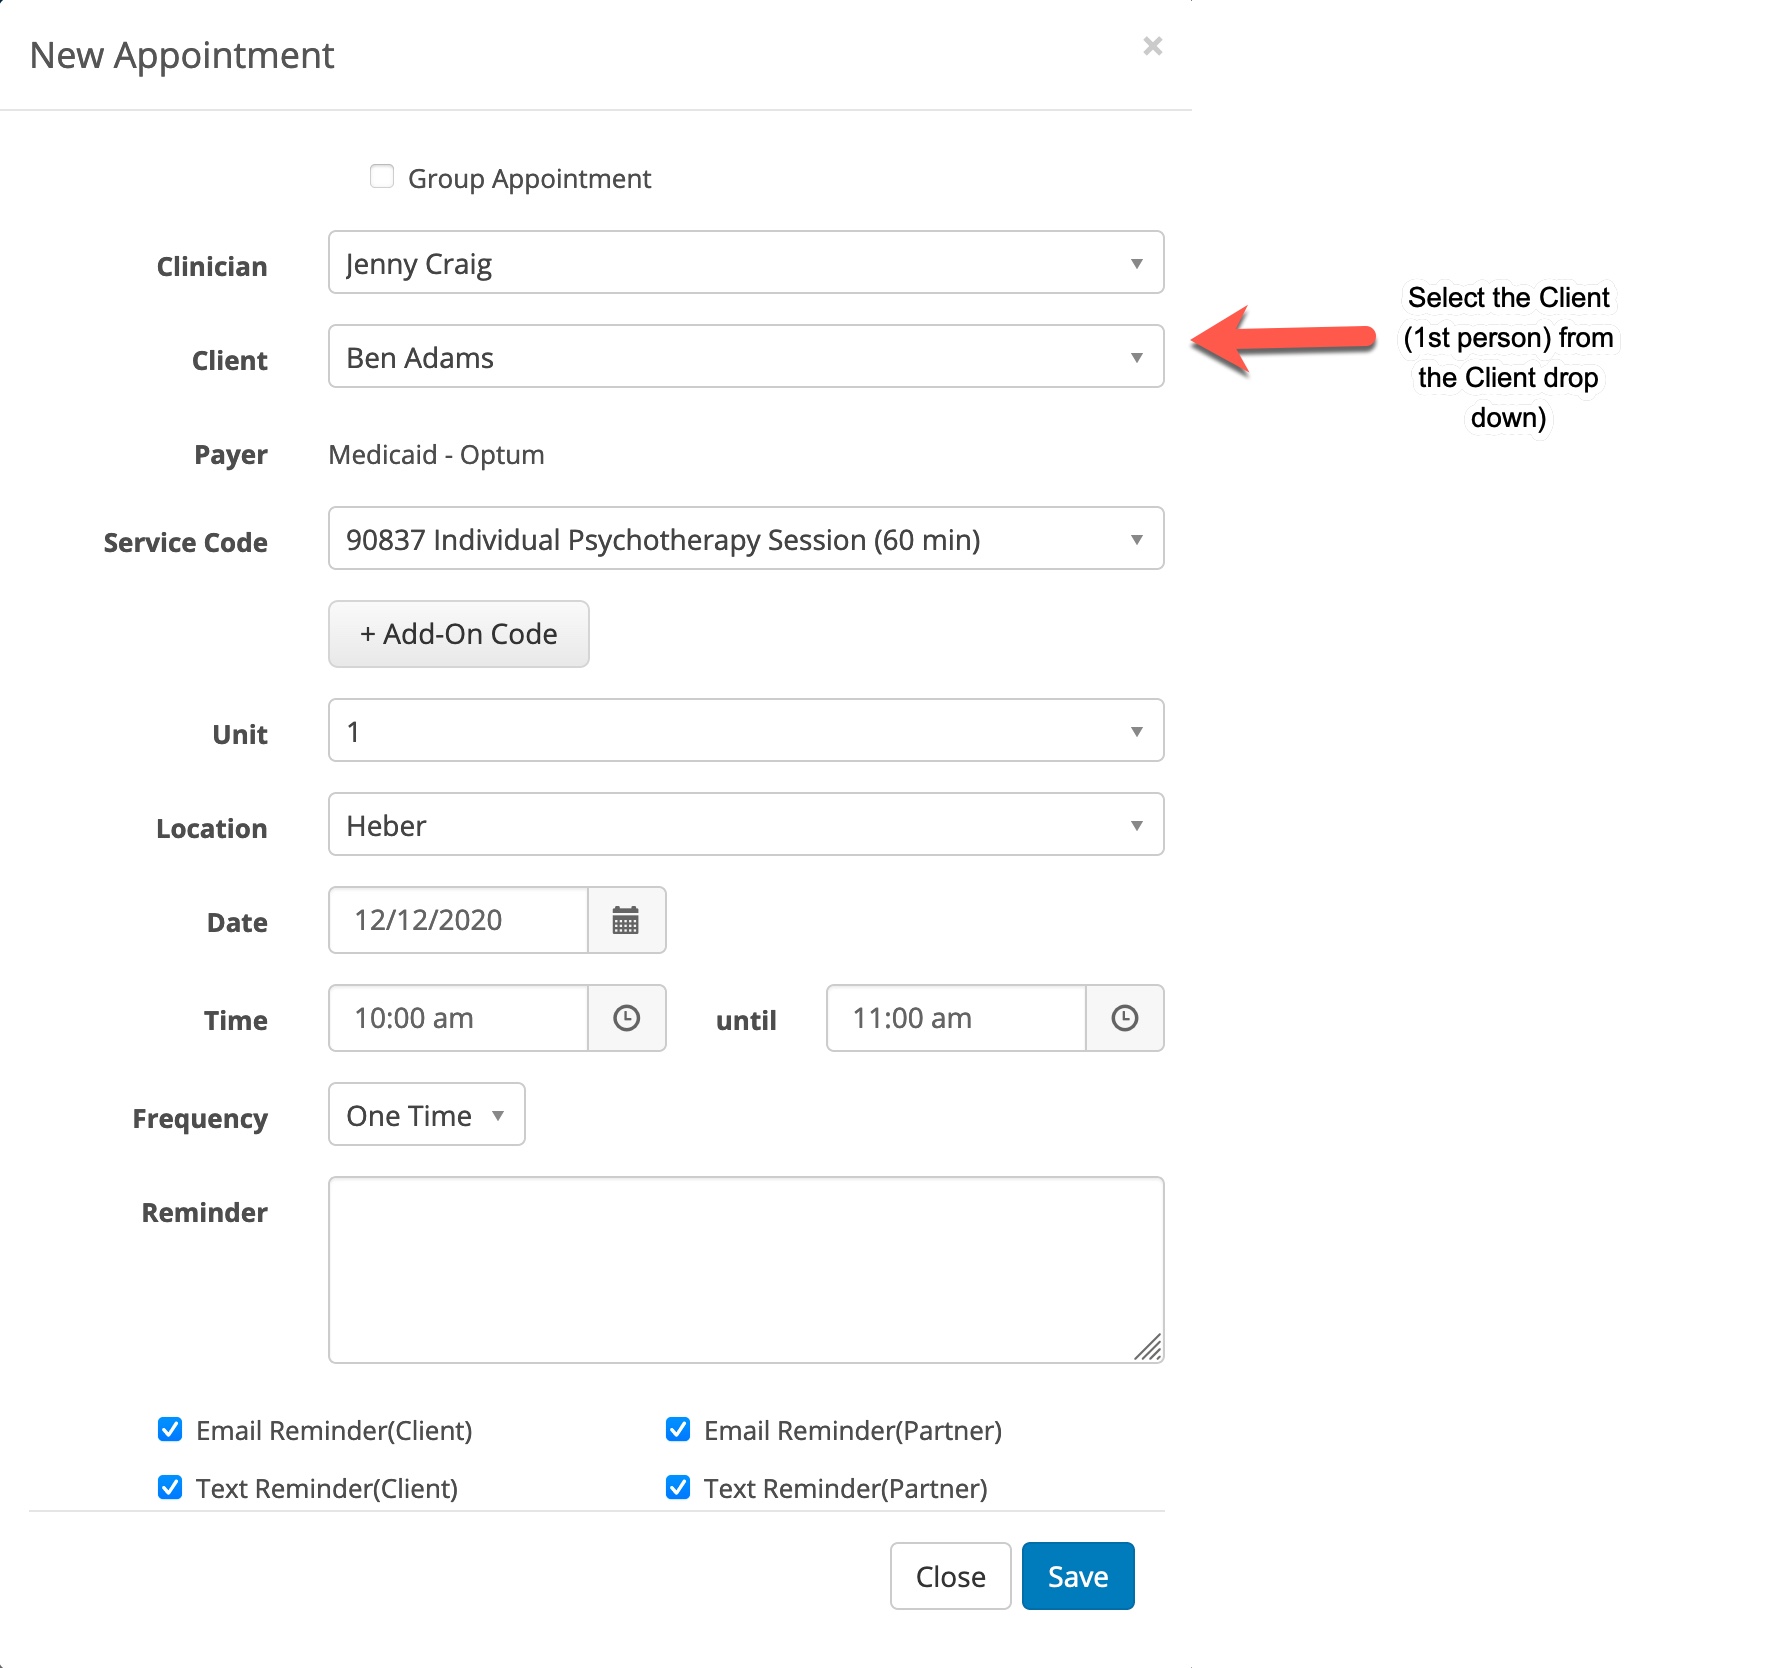Open the Clinician dropdown showing Jenny Craig
The width and height of the screenshot is (1776, 1668).
pos(745,263)
